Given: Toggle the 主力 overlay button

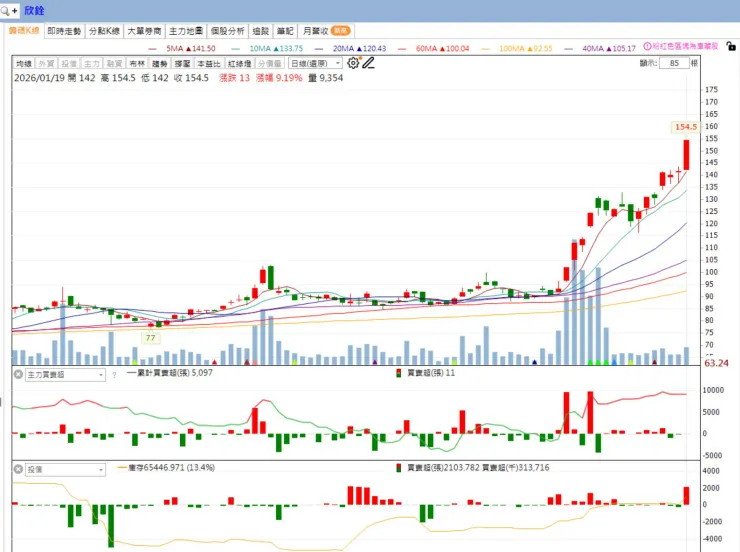Looking at the screenshot, I should (x=92, y=63).
